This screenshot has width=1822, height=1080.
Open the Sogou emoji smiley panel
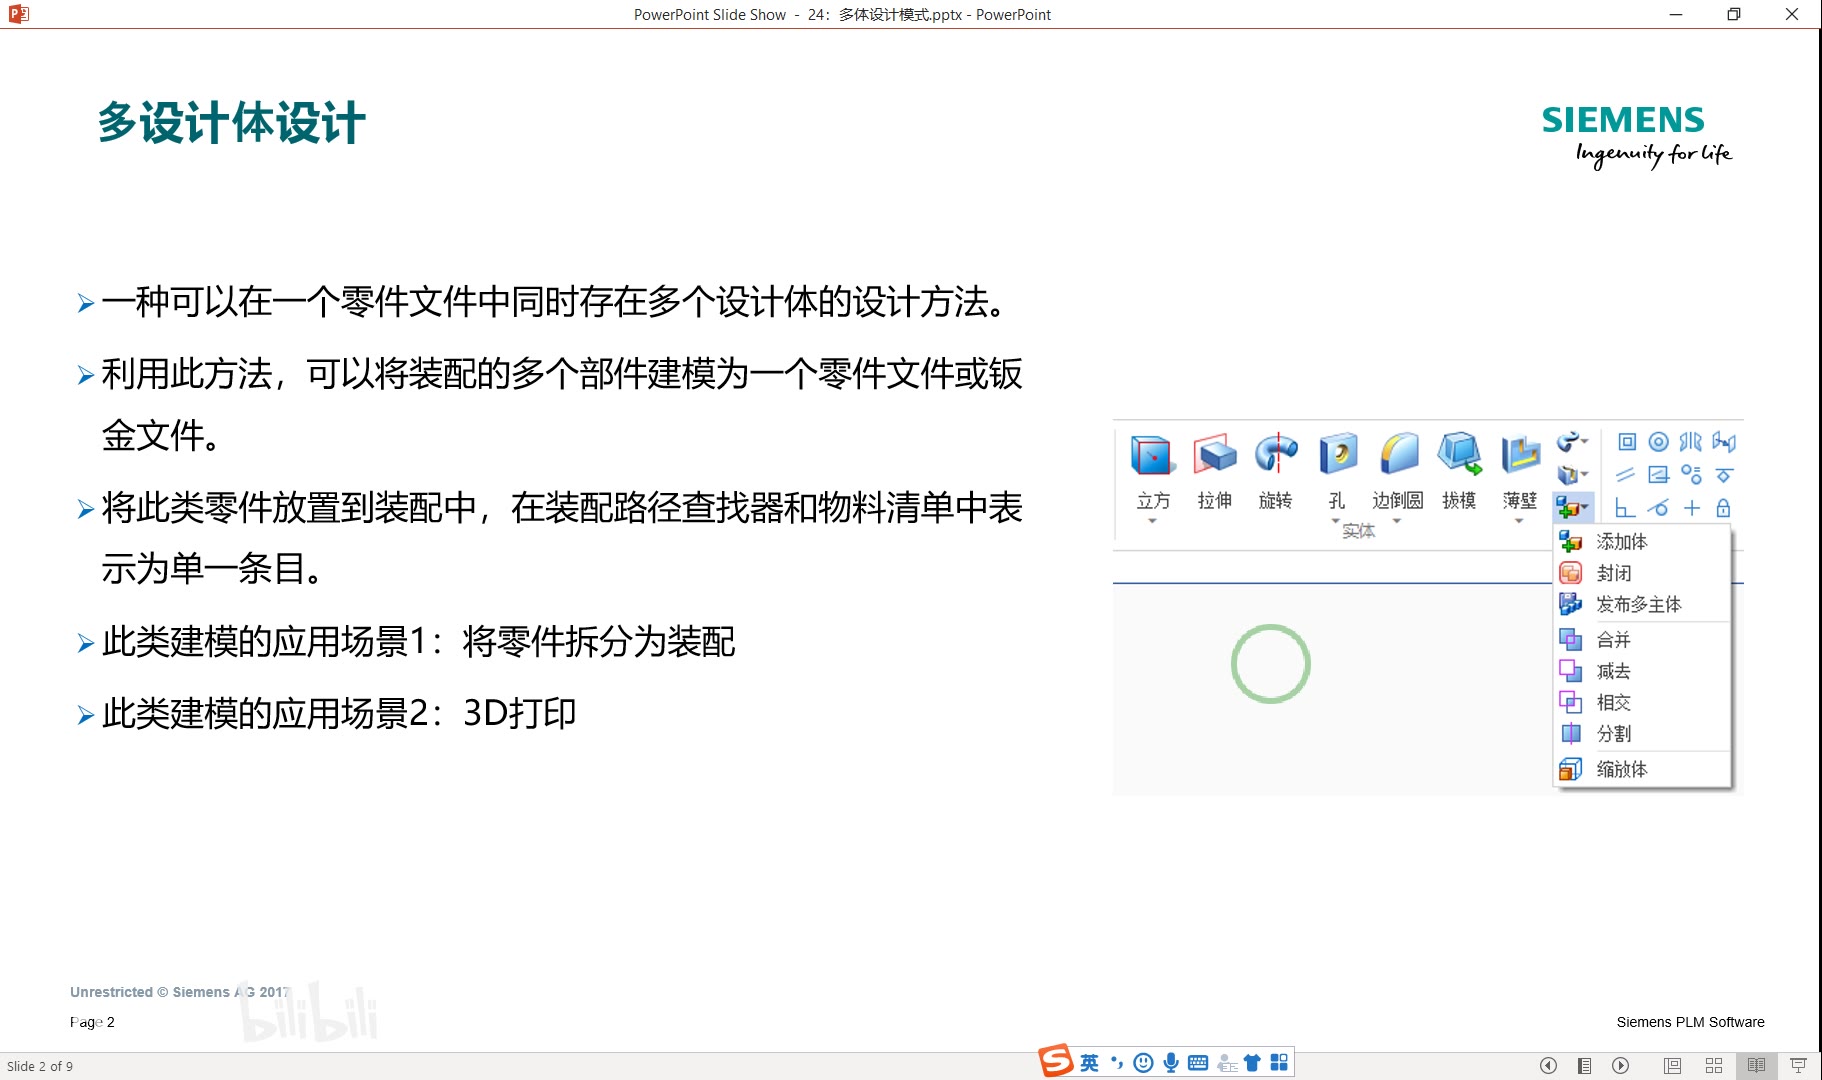[1144, 1063]
